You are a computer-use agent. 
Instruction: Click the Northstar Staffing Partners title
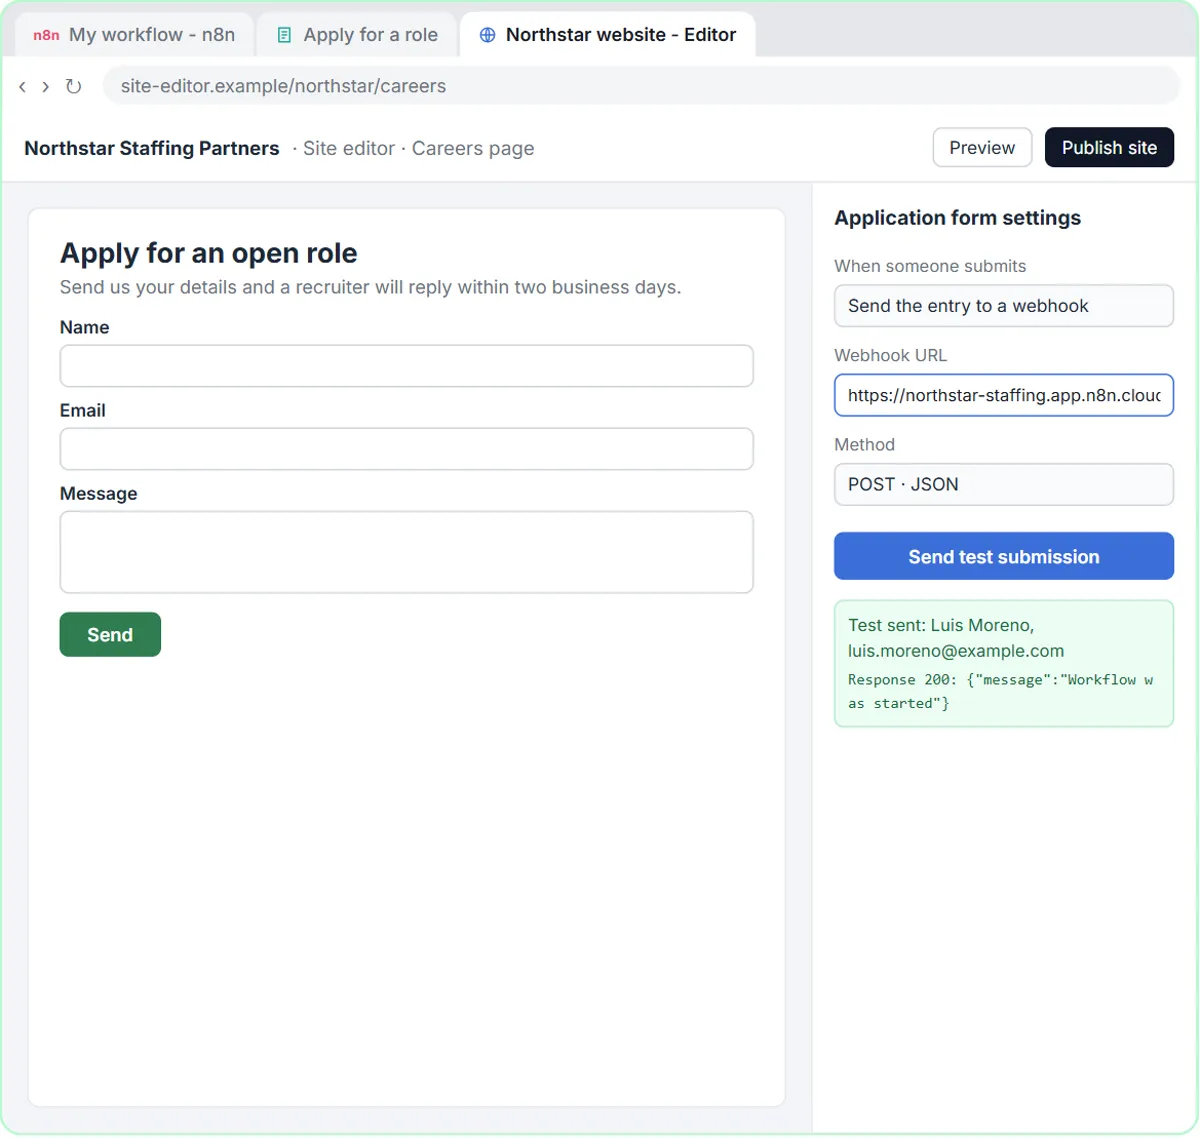click(x=152, y=148)
